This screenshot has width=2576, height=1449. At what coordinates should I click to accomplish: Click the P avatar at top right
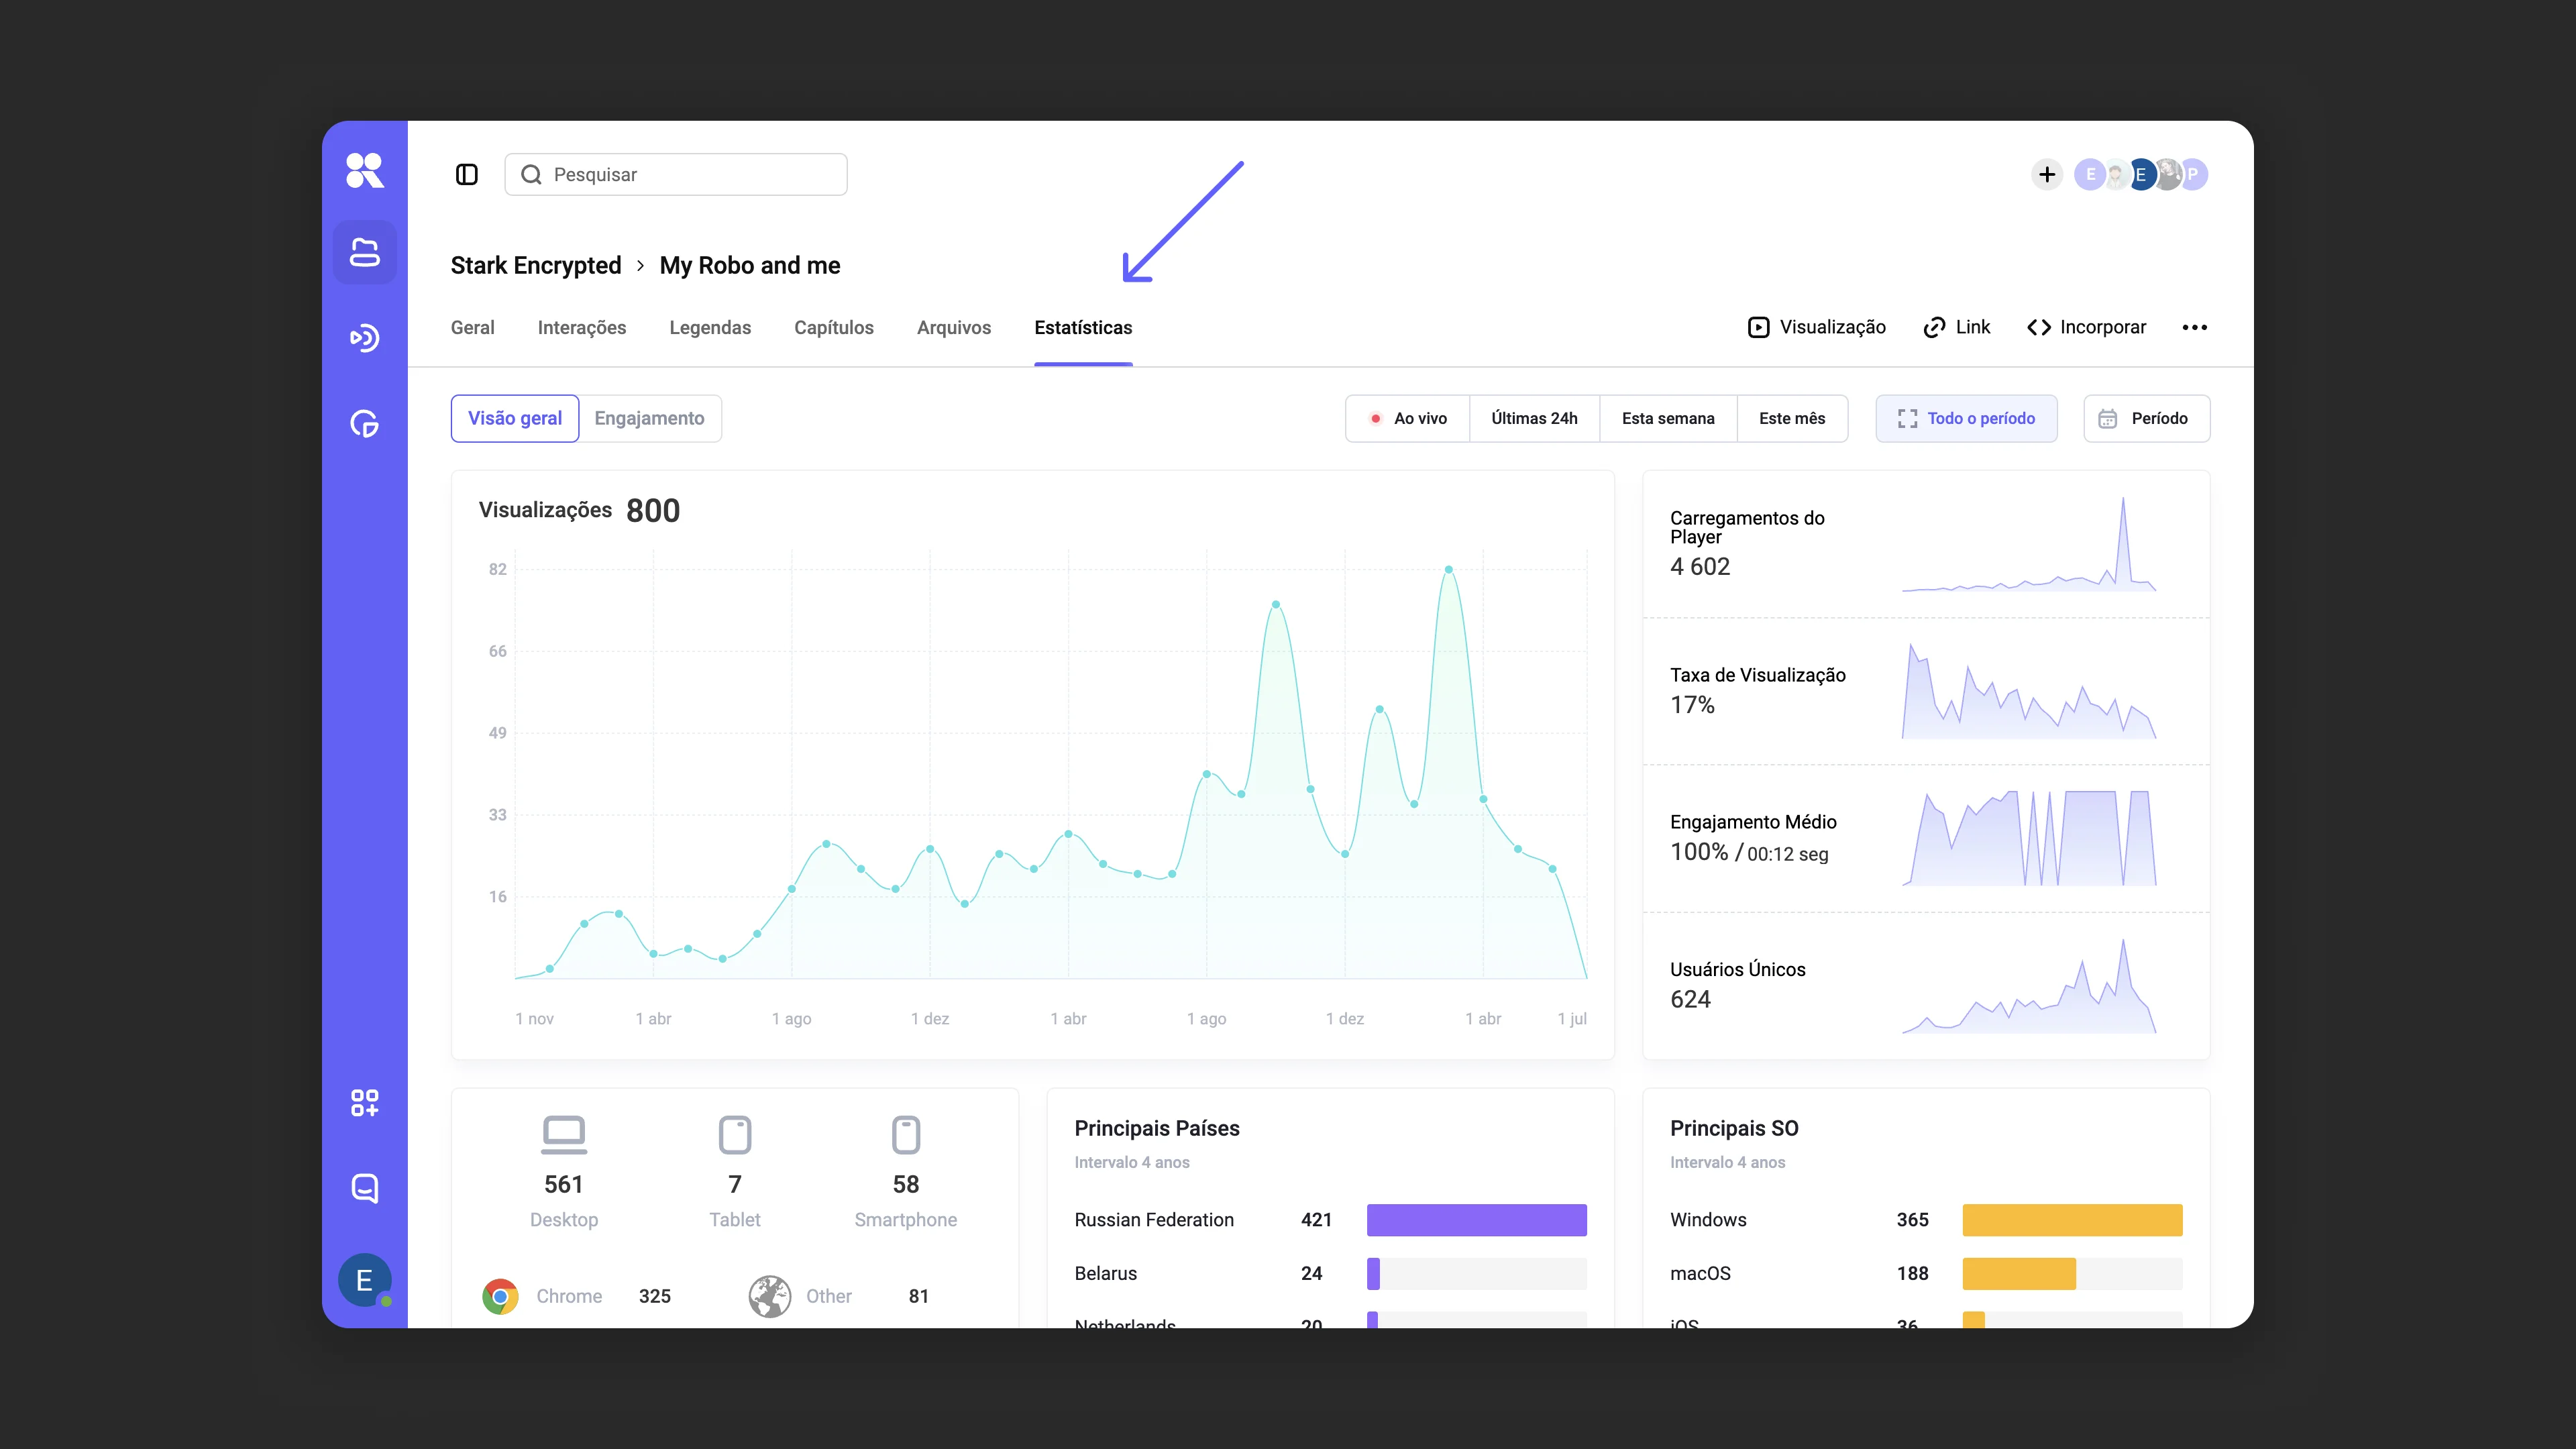2193,175
